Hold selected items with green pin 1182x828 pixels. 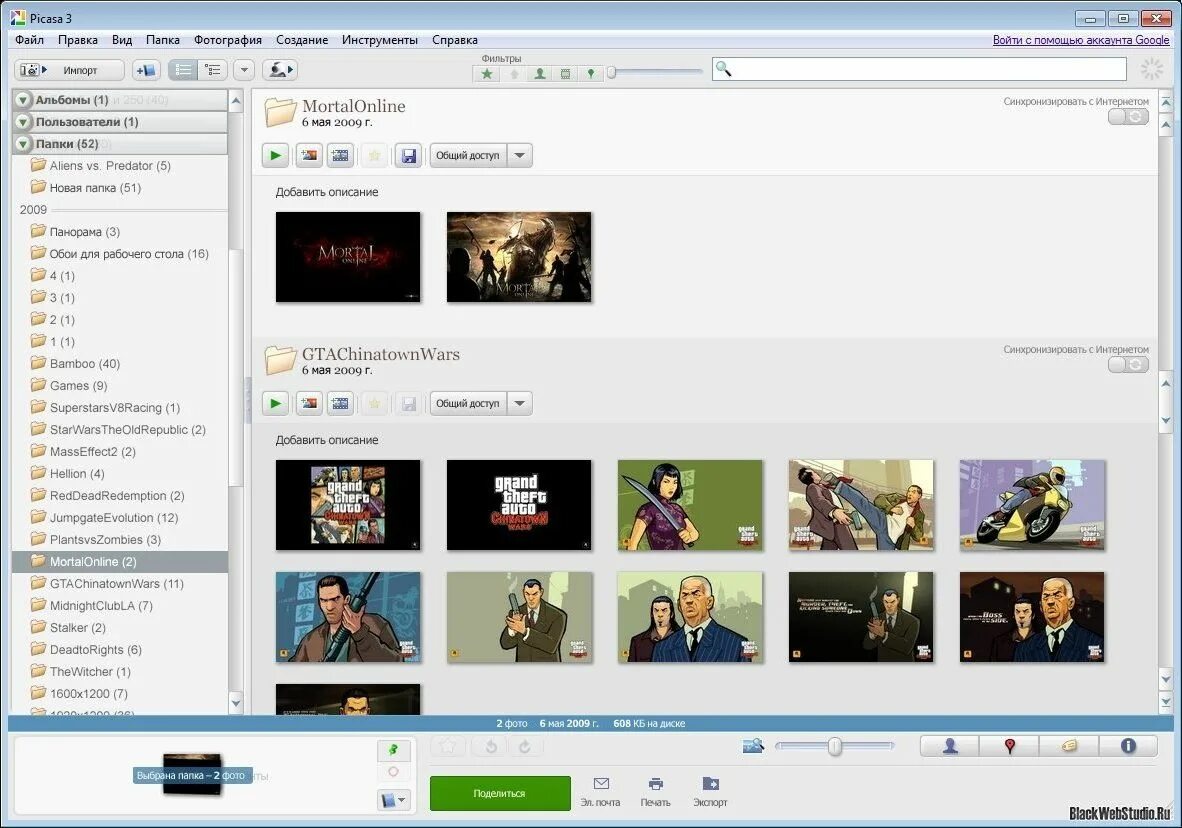[393, 750]
